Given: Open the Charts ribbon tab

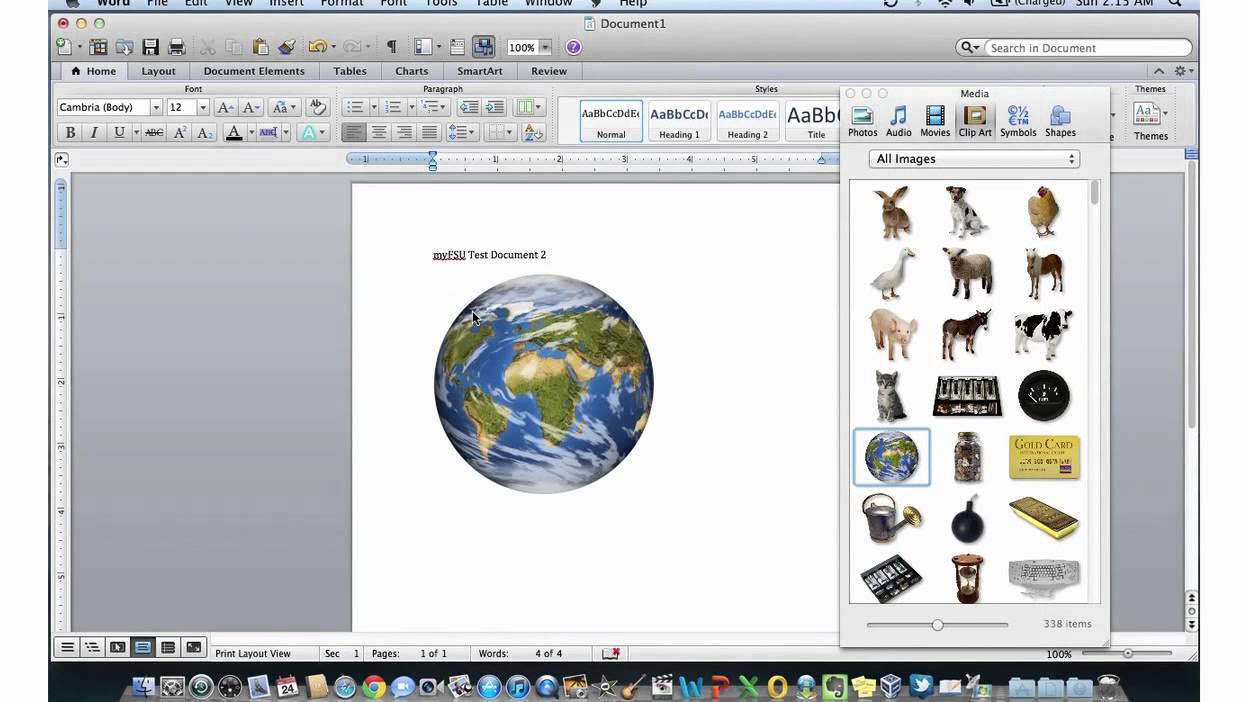Looking at the screenshot, I should (x=411, y=71).
